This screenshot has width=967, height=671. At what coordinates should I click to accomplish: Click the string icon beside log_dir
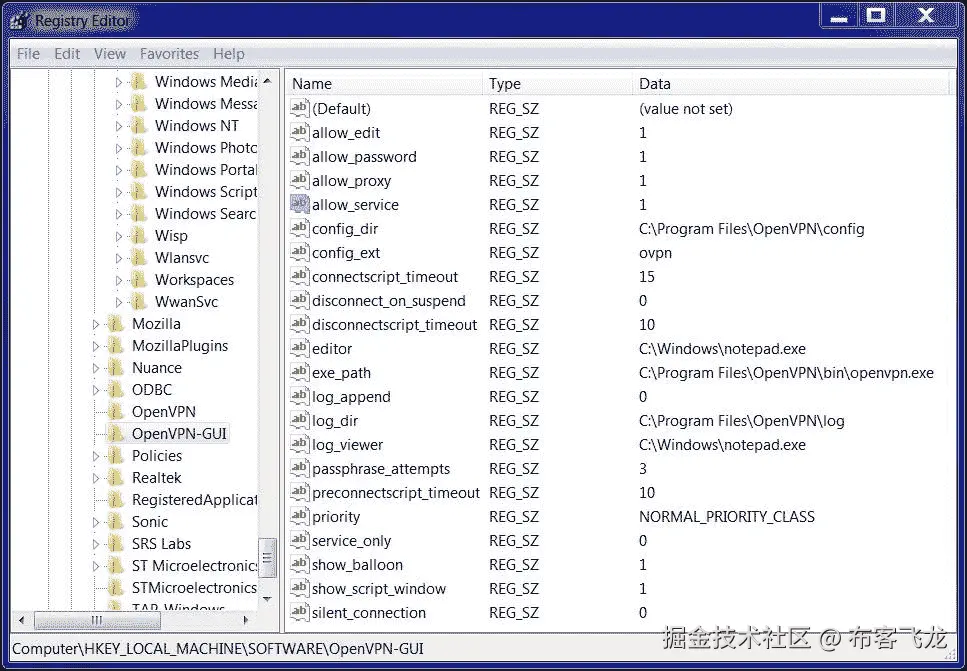(300, 421)
